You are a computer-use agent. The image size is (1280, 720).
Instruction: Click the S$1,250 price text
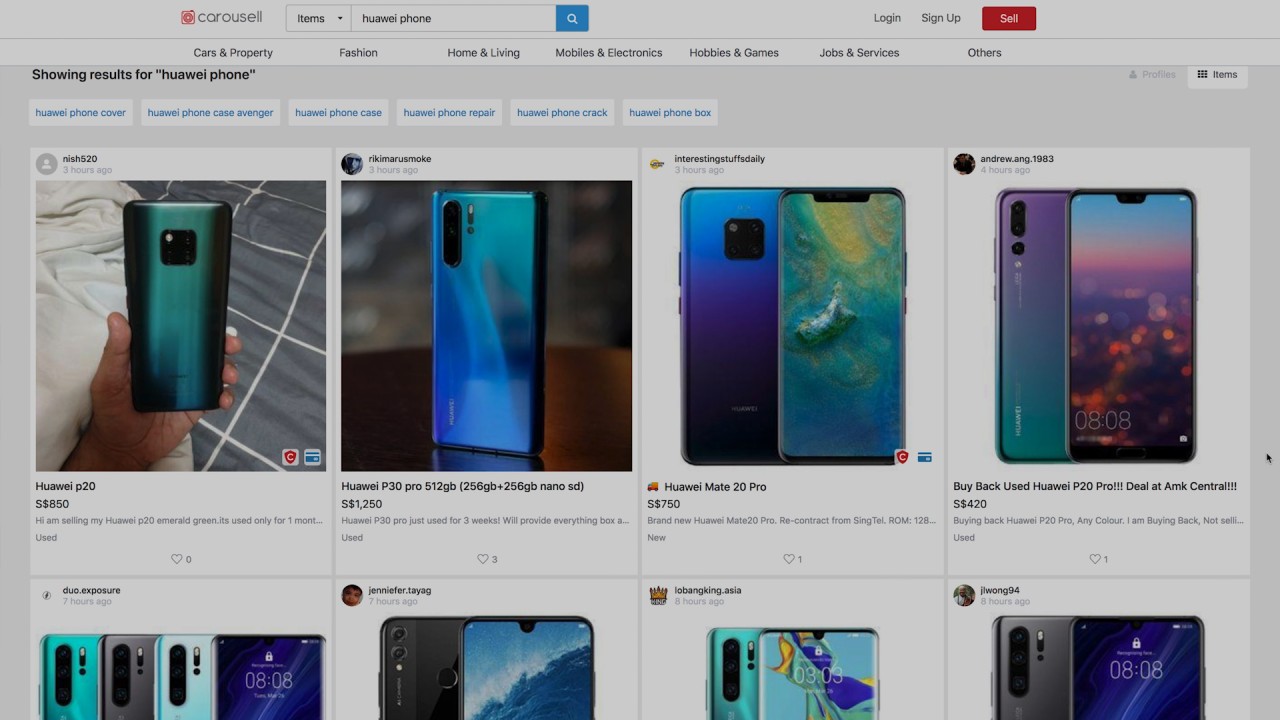pyautogui.click(x=362, y=504)
